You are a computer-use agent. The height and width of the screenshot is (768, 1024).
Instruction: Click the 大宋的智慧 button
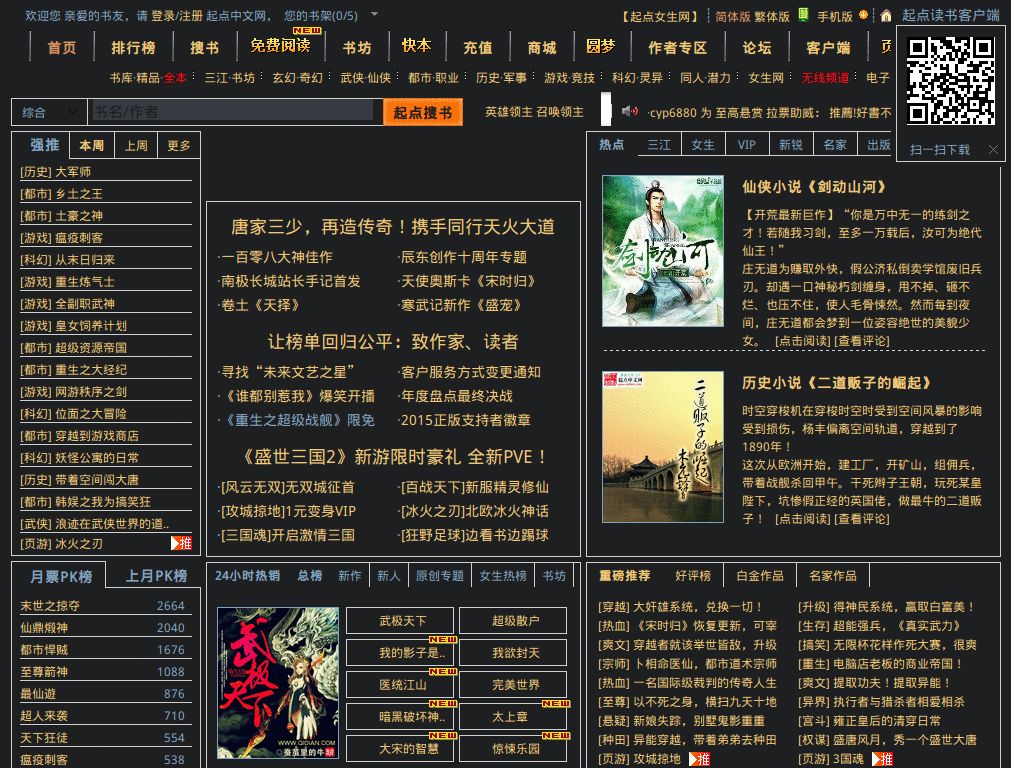(400, 748)
